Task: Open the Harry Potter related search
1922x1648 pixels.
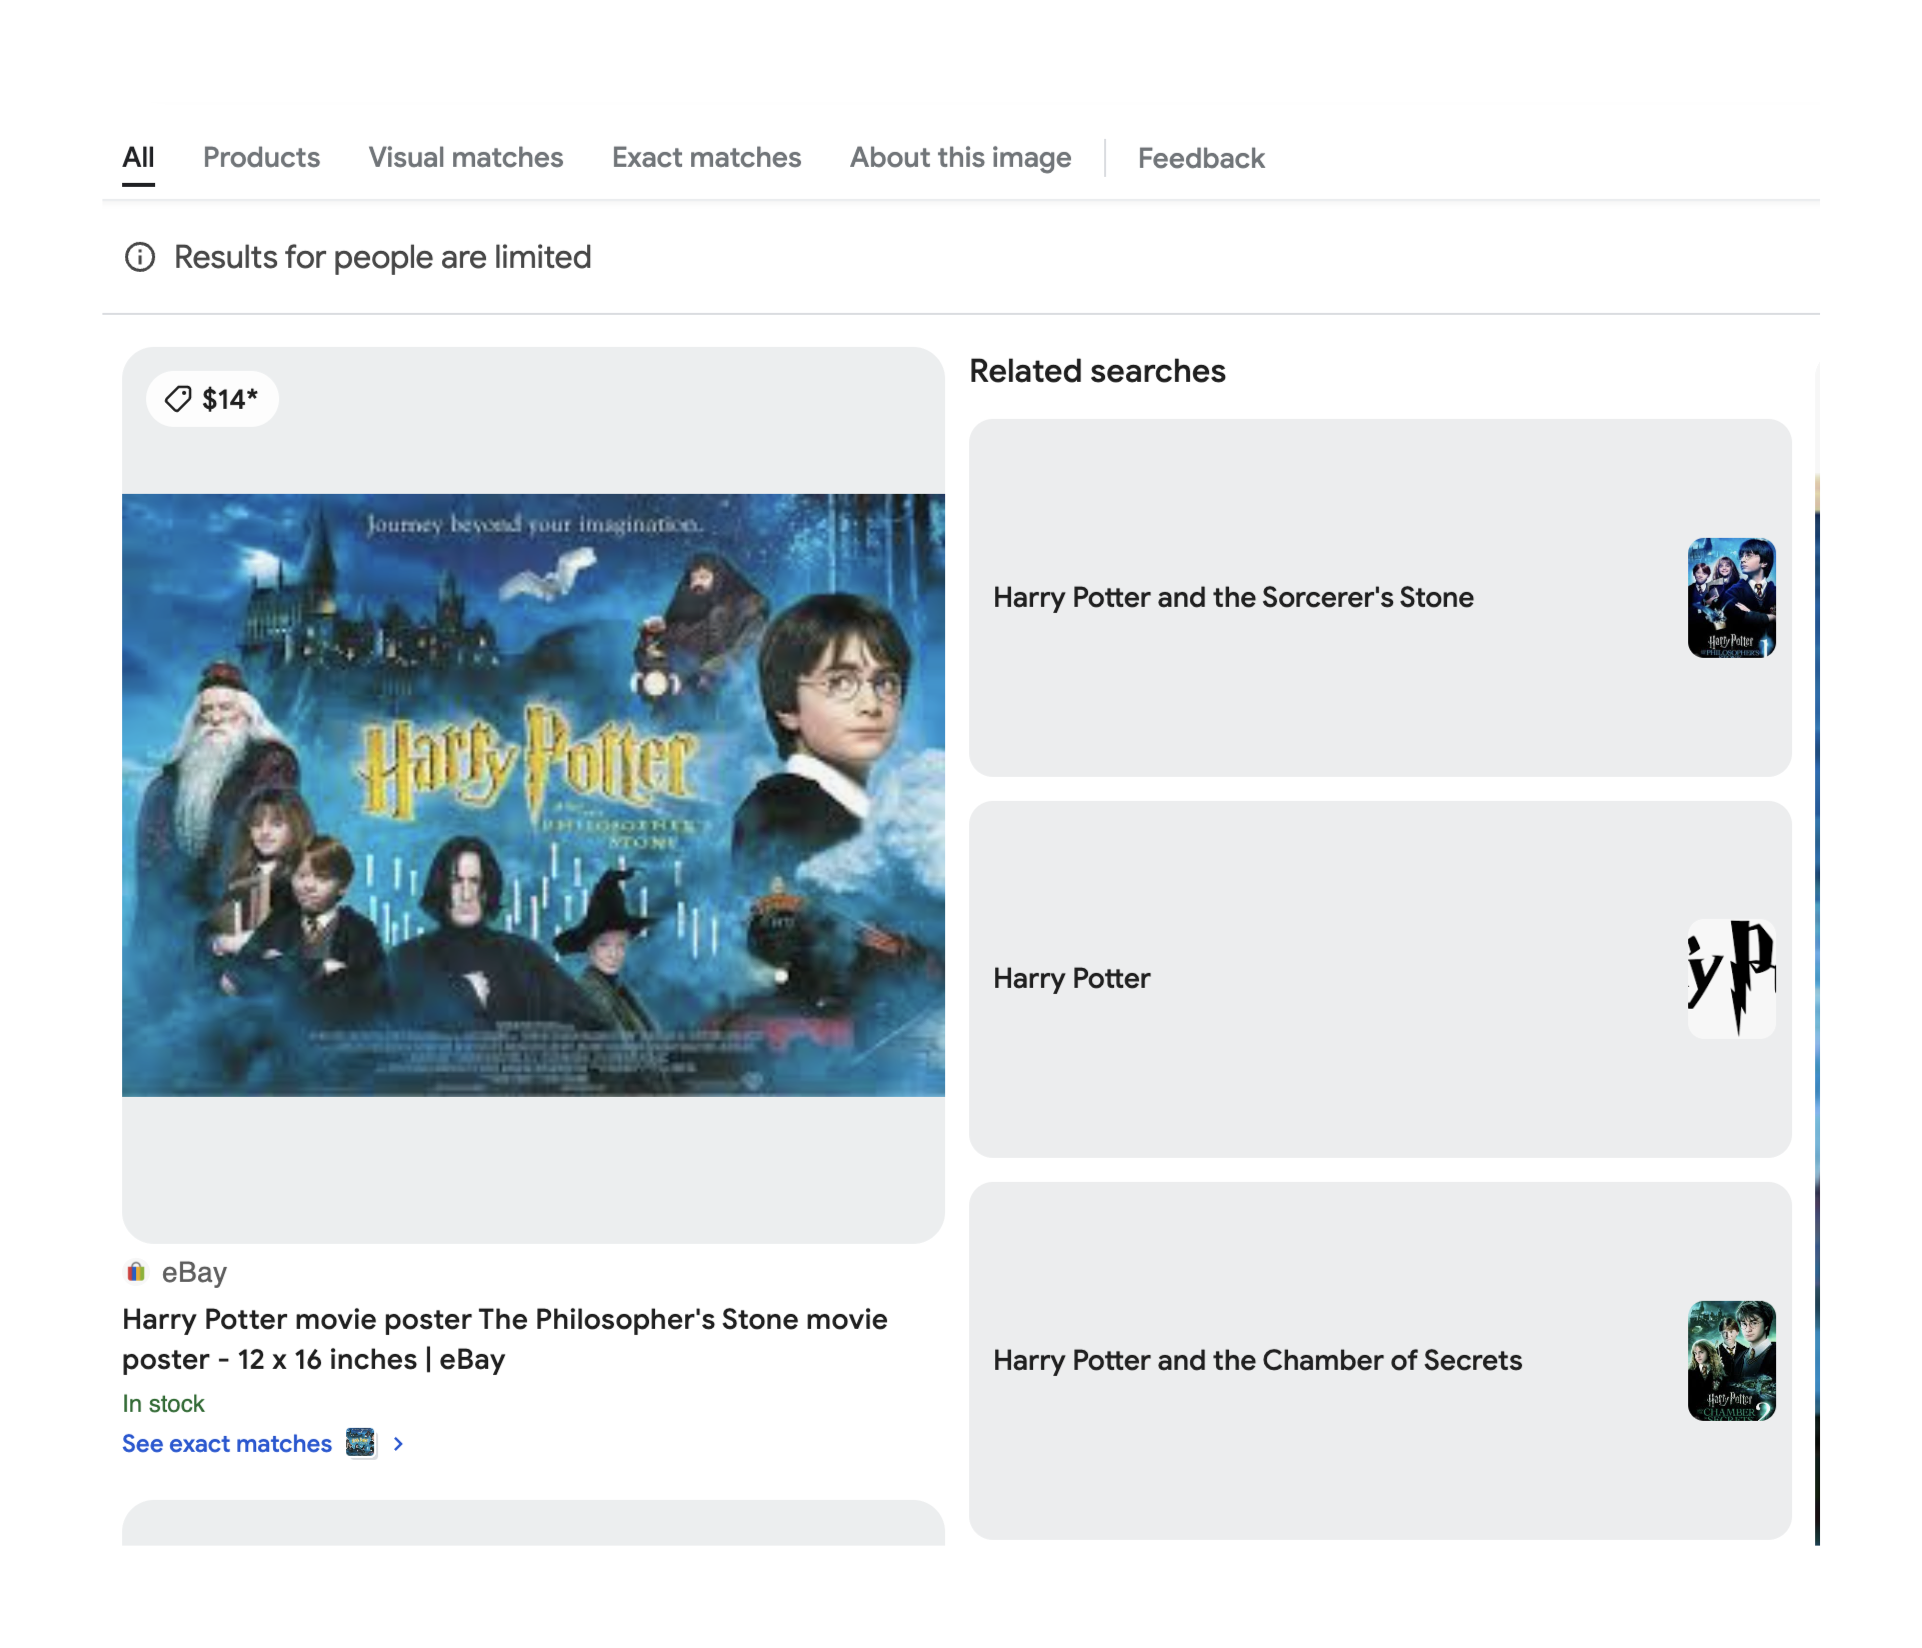Action: [1380, 979]
